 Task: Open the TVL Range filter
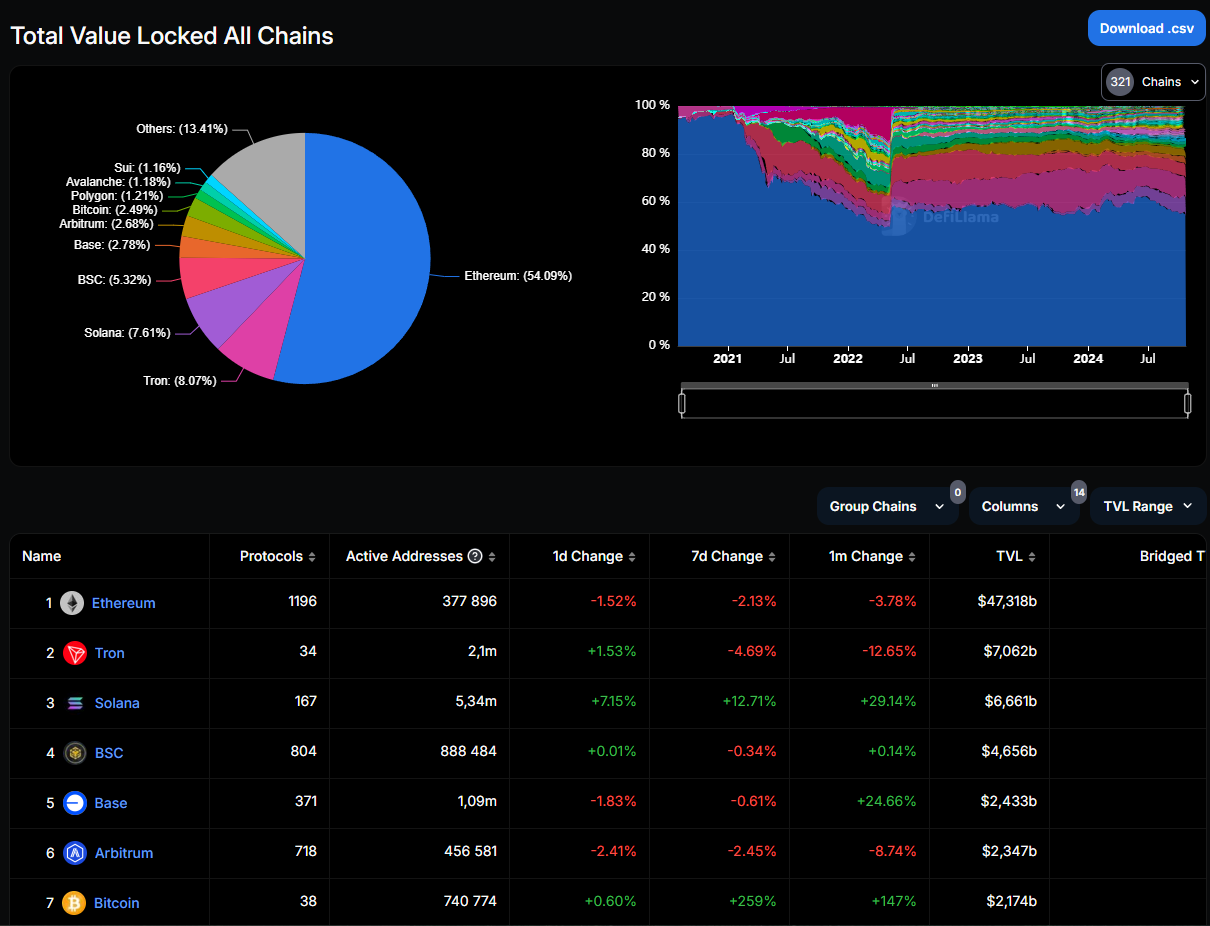point(1147,506)
